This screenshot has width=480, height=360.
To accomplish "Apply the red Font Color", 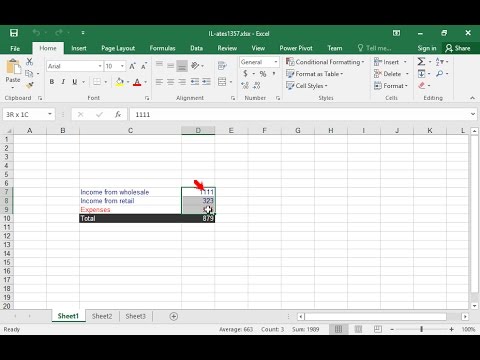I will [137, 82].
